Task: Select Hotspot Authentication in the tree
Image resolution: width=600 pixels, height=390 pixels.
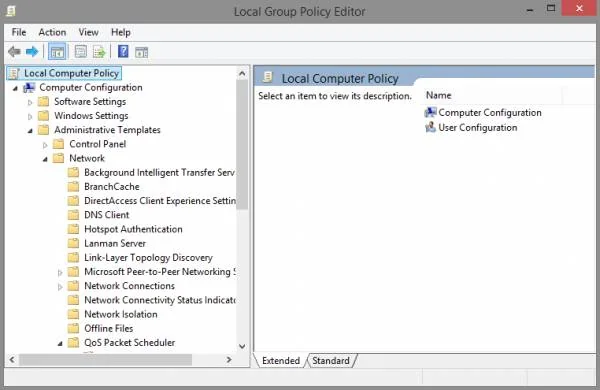Action: [133, 229]
